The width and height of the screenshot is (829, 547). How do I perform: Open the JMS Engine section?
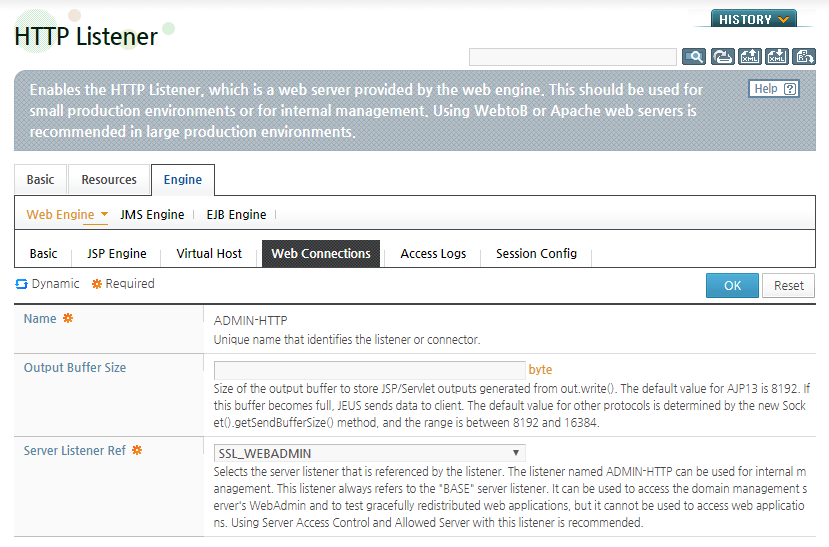pyautogui.click(x=152, y=215)
